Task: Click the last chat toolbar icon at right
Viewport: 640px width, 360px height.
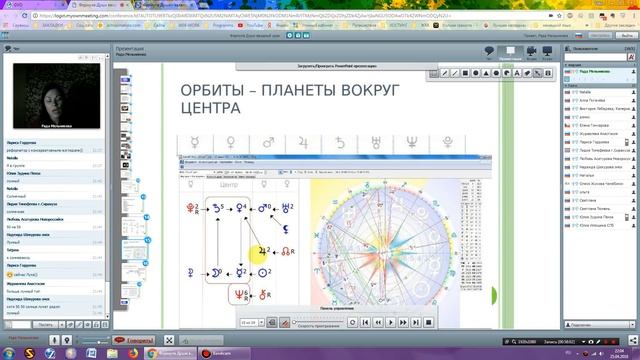Action: click(x=105, y=325)
